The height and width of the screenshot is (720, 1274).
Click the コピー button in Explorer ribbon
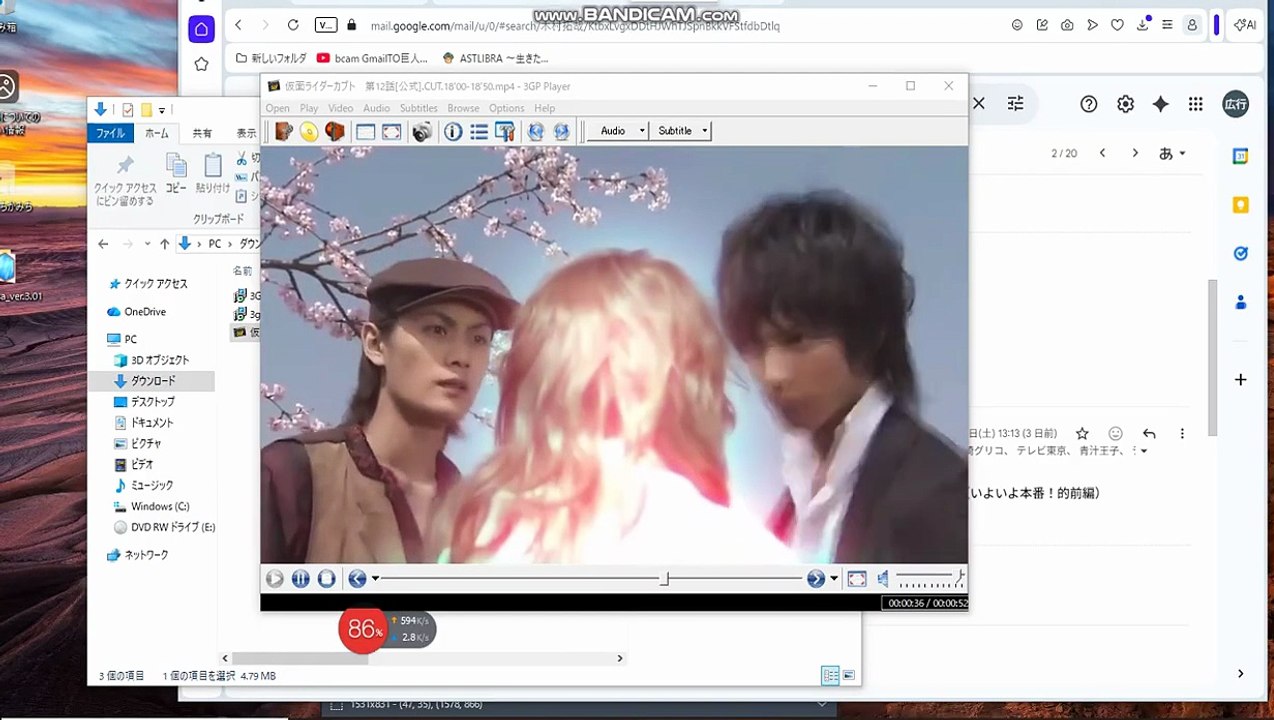click(x=176, y=173)
